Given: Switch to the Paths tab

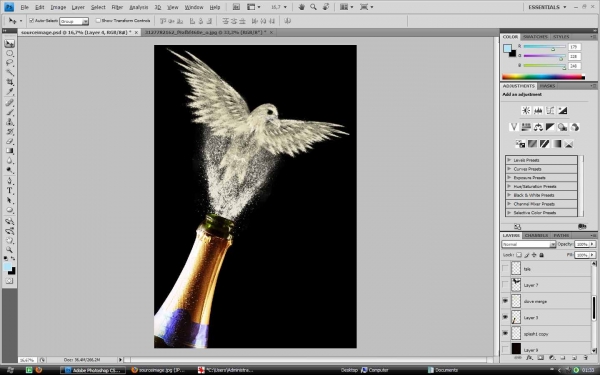Looking at the screenshot, I should coord(561,235).
